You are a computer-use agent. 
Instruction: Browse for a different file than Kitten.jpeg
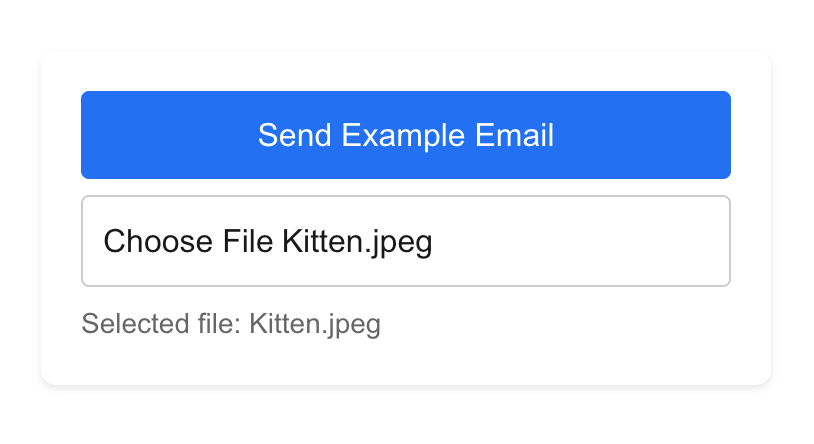pyautogui.click(x=190, y=242)
